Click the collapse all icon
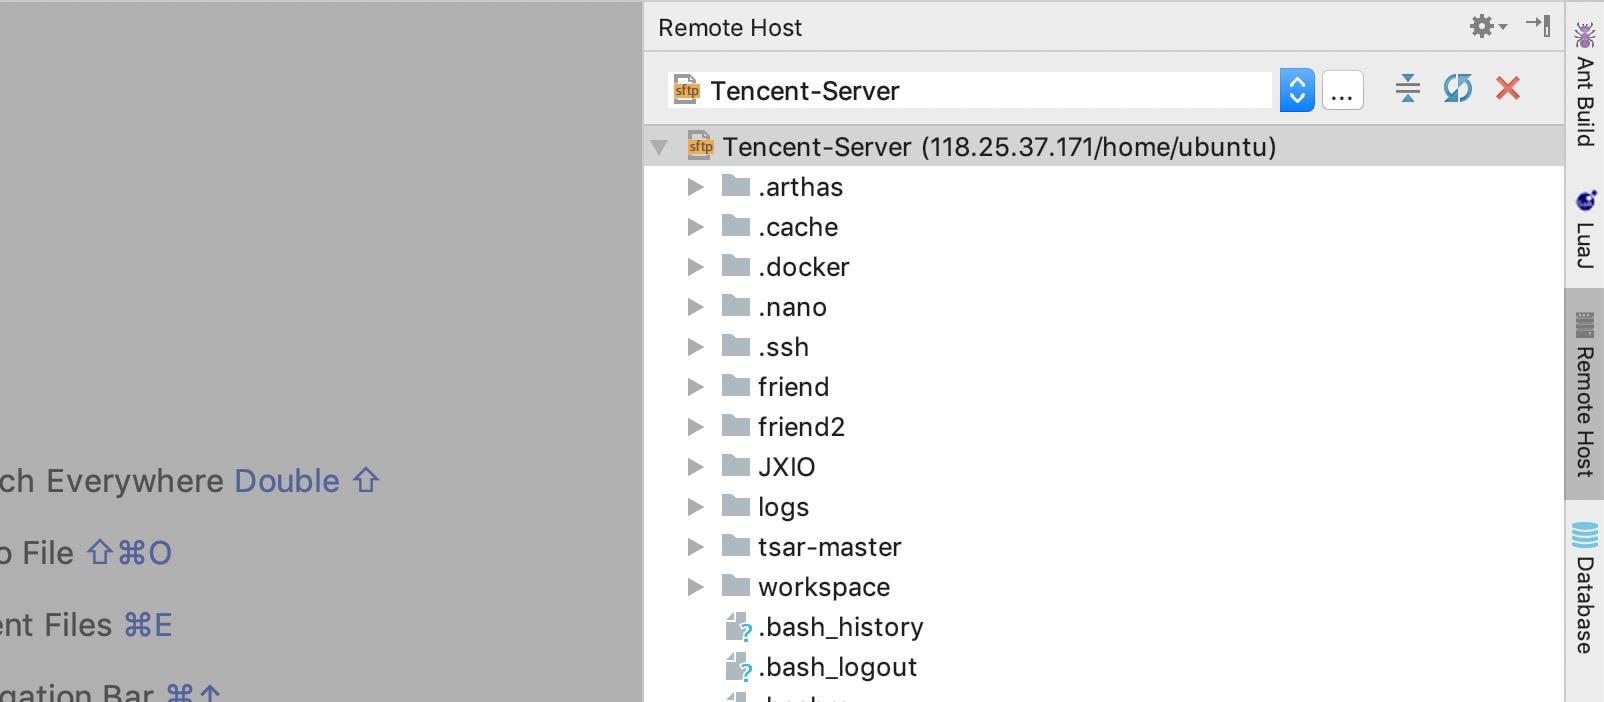 (1407, 89)
